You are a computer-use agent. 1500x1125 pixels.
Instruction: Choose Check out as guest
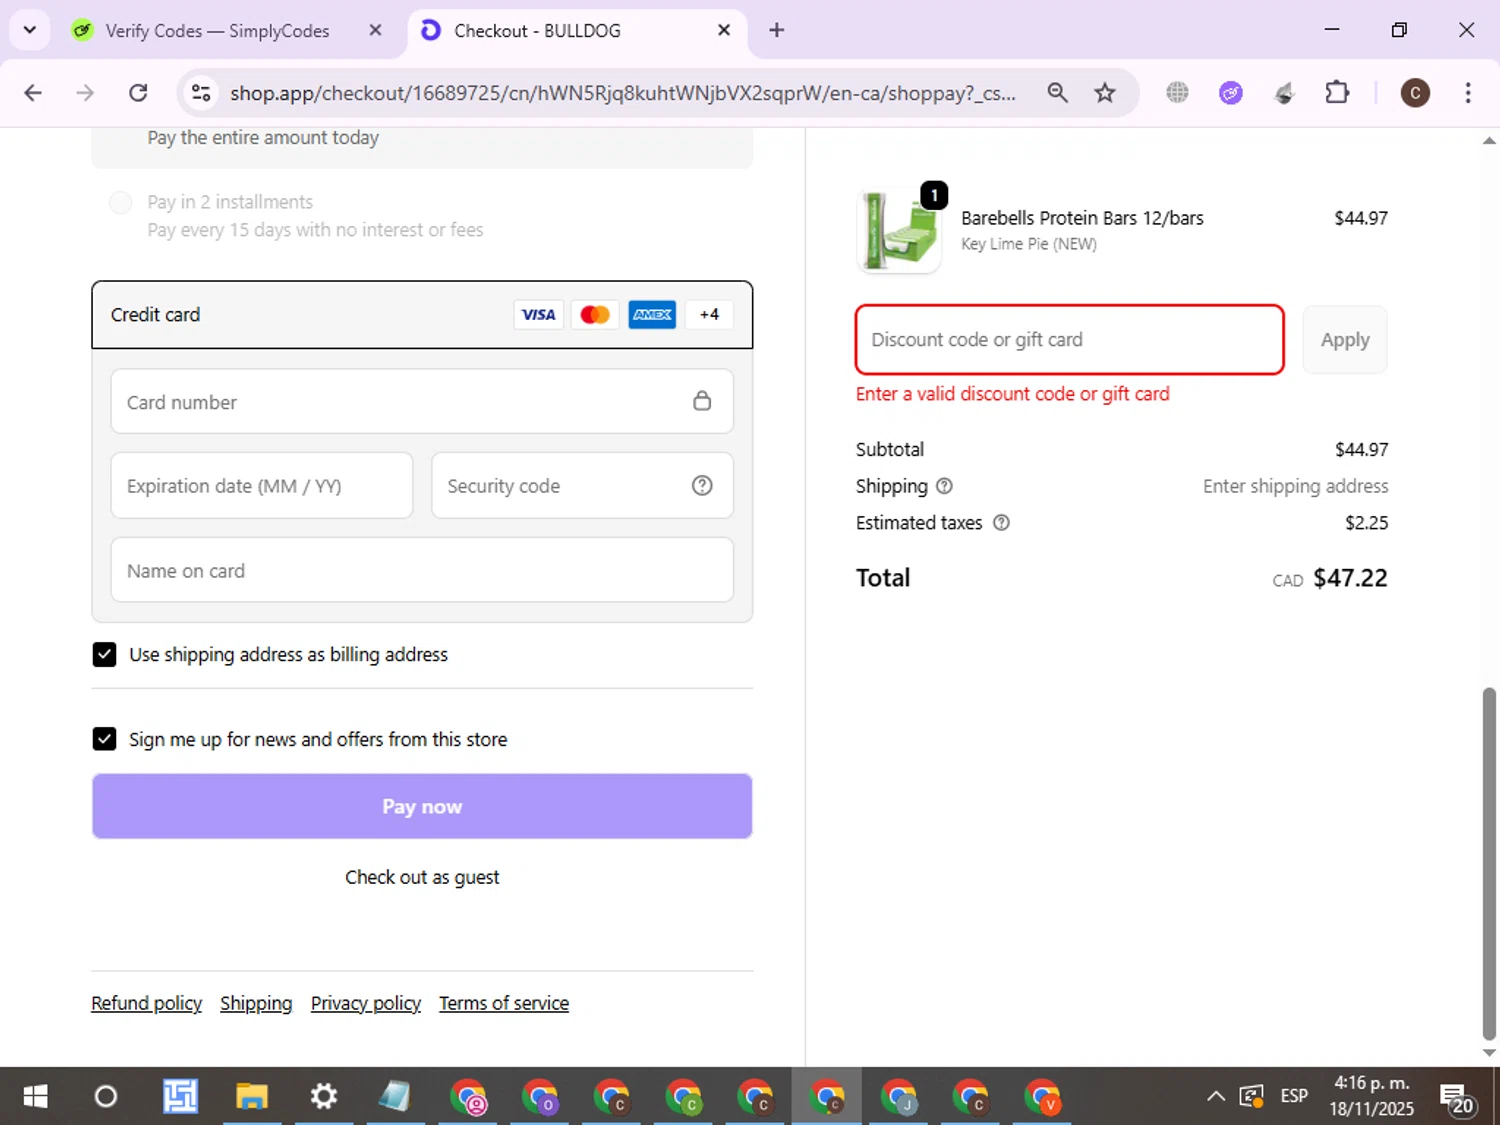pyautogui.click(x=422, y=877)
